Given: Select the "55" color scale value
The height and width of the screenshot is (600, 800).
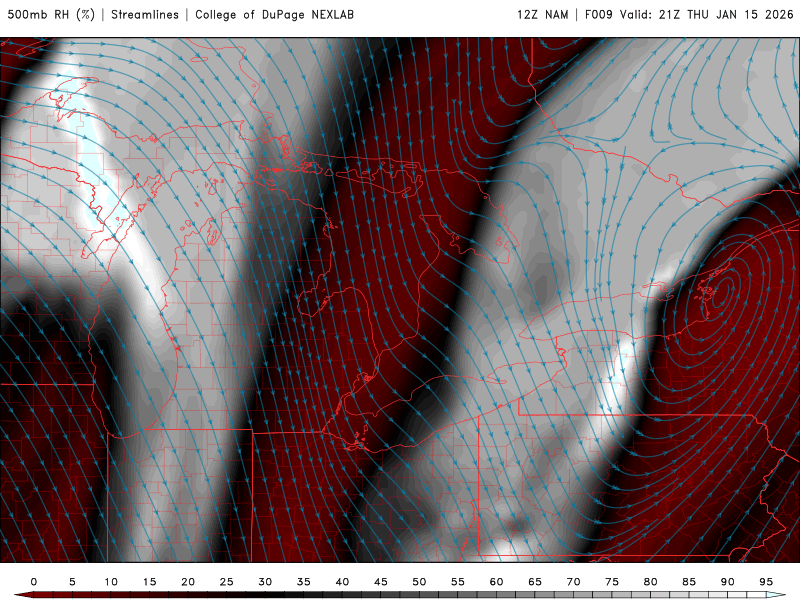Looking at the screenshot, I should 458,582.
